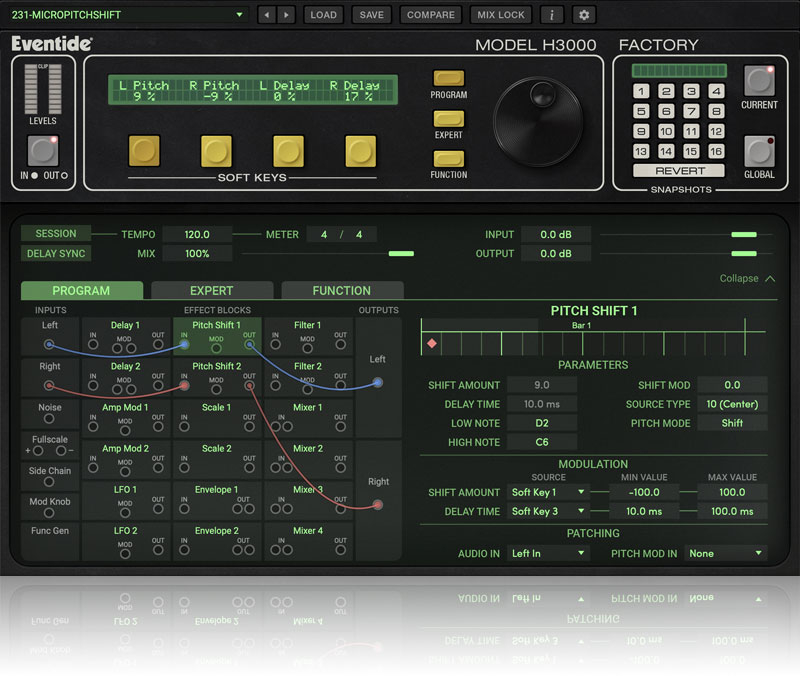800x676 pixels.
Task: Click the info 'i' button
Action: pyautogui.click(x=552, y=15)
